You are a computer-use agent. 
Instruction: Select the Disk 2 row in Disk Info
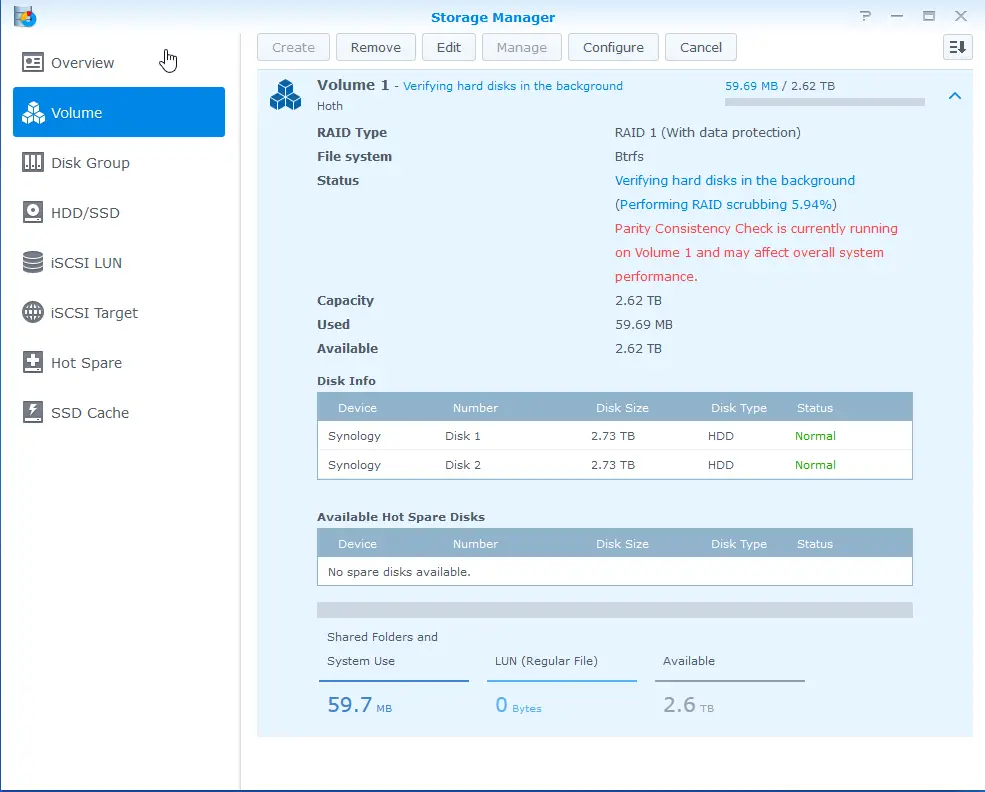pyautogui.click(x=614, y=465)
